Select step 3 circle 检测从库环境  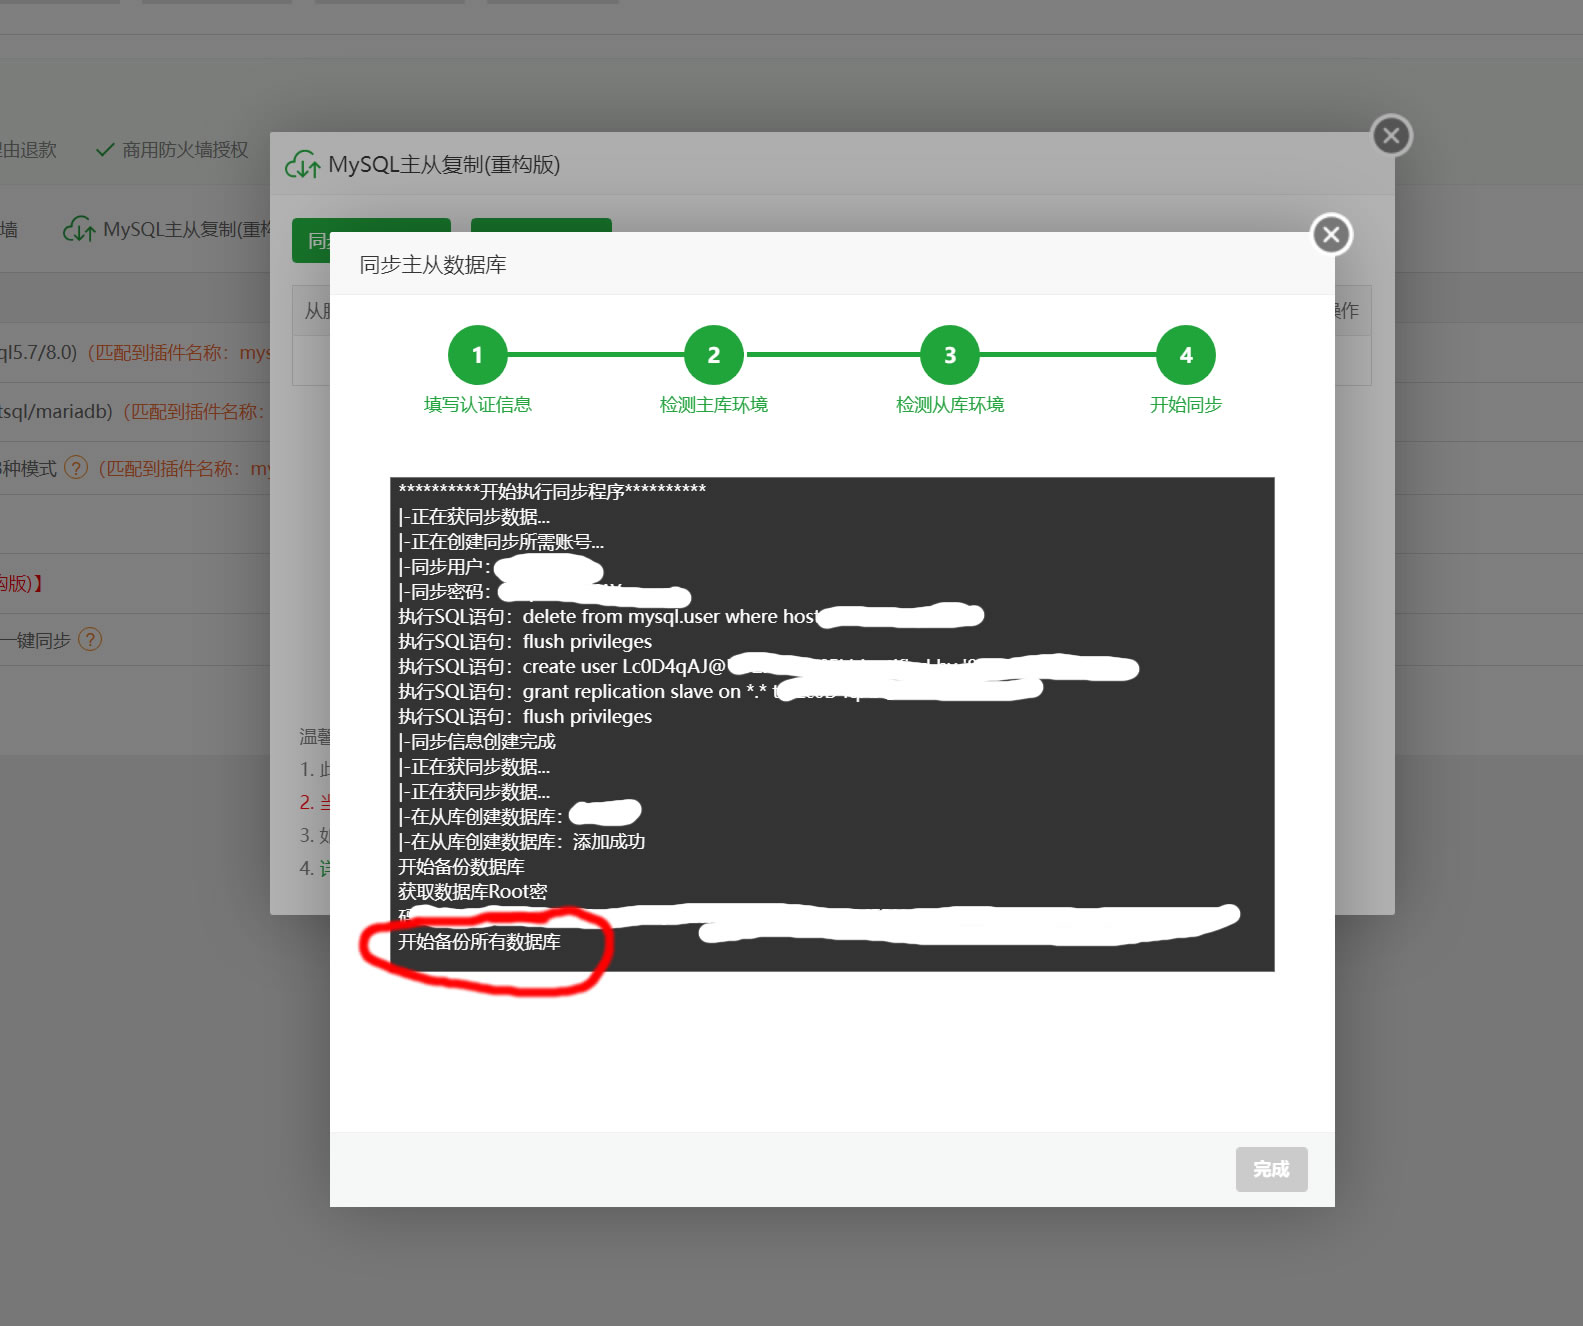(950, 355)
